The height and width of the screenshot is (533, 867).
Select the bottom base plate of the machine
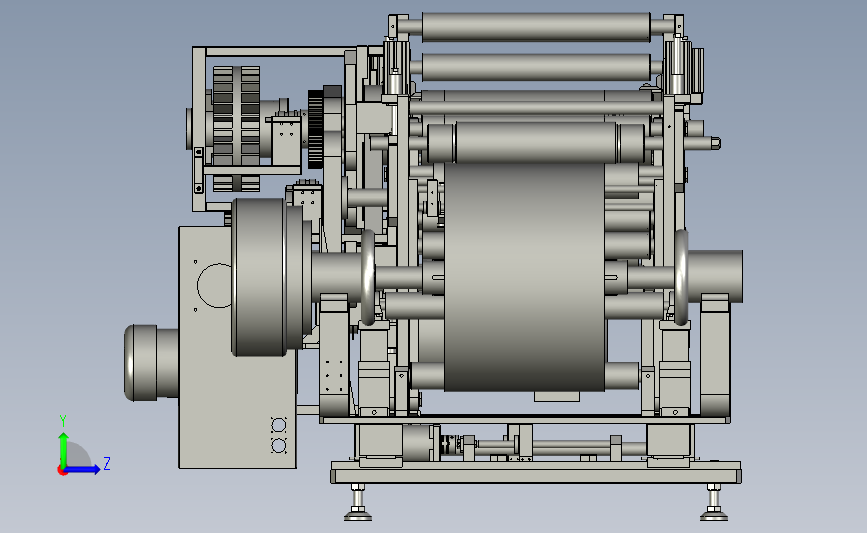tap(536, 472)
